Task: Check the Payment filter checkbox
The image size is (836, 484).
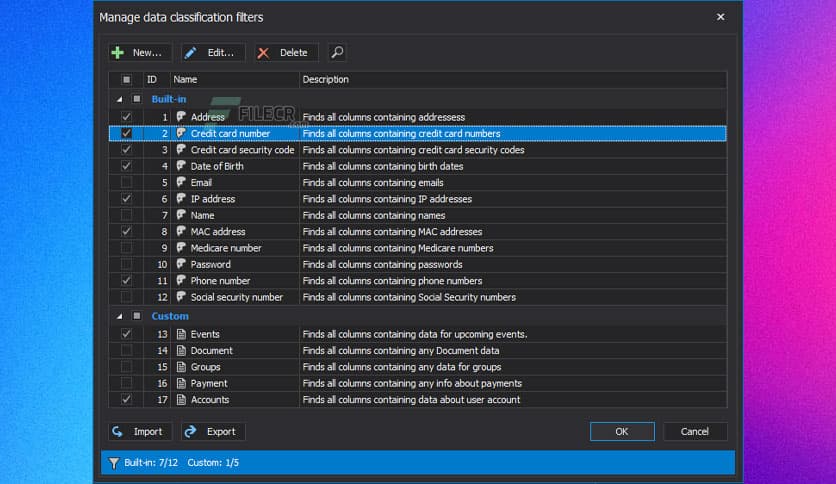Action: point(126,383)
